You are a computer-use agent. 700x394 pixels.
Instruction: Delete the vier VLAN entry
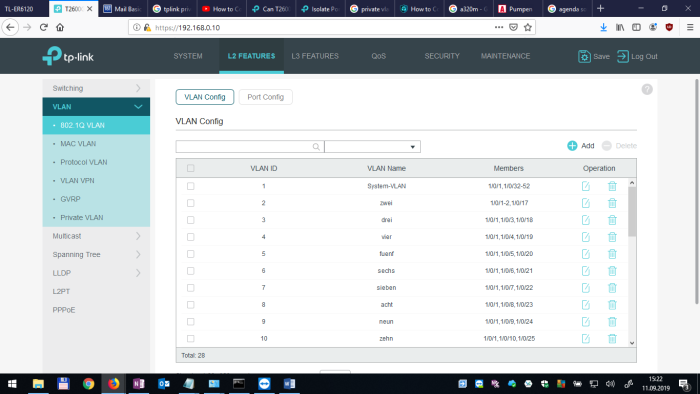tap(612, 237)
